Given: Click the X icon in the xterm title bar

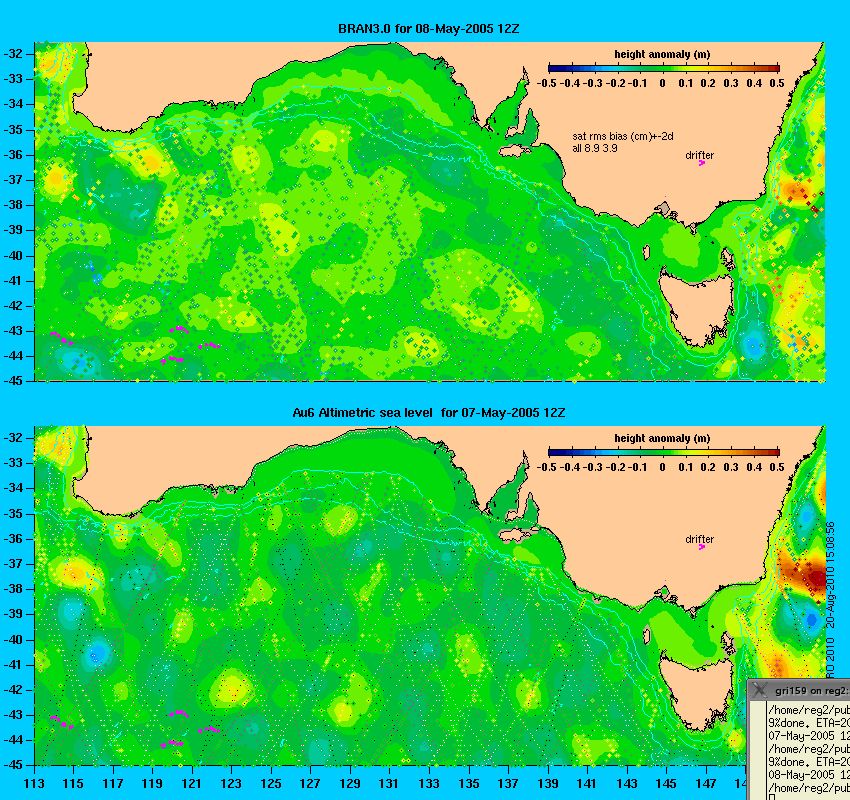Looking at the screenshot, I should (x=760, y=690).
